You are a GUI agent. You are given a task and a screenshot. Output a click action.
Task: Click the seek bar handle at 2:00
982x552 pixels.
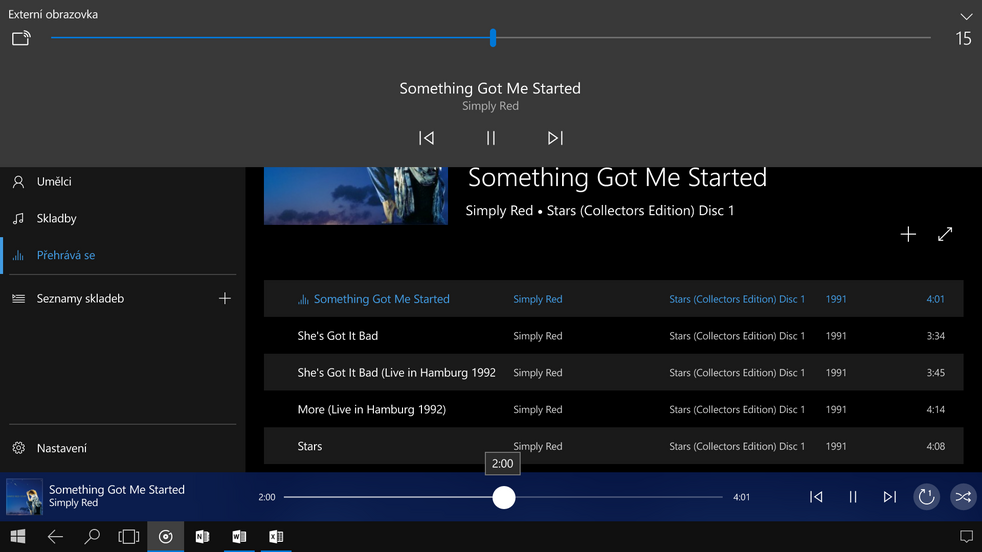pyautogui.click(x=504, y=497)
